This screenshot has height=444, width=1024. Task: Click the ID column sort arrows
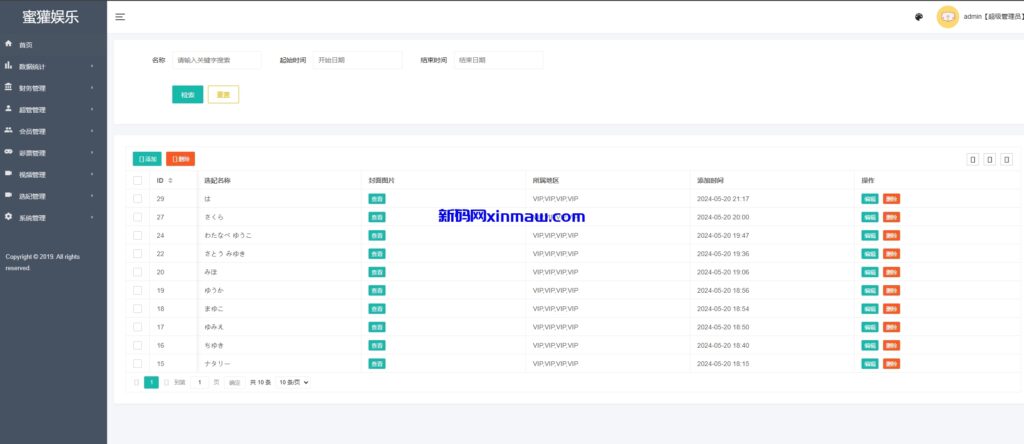pos(170,181)
